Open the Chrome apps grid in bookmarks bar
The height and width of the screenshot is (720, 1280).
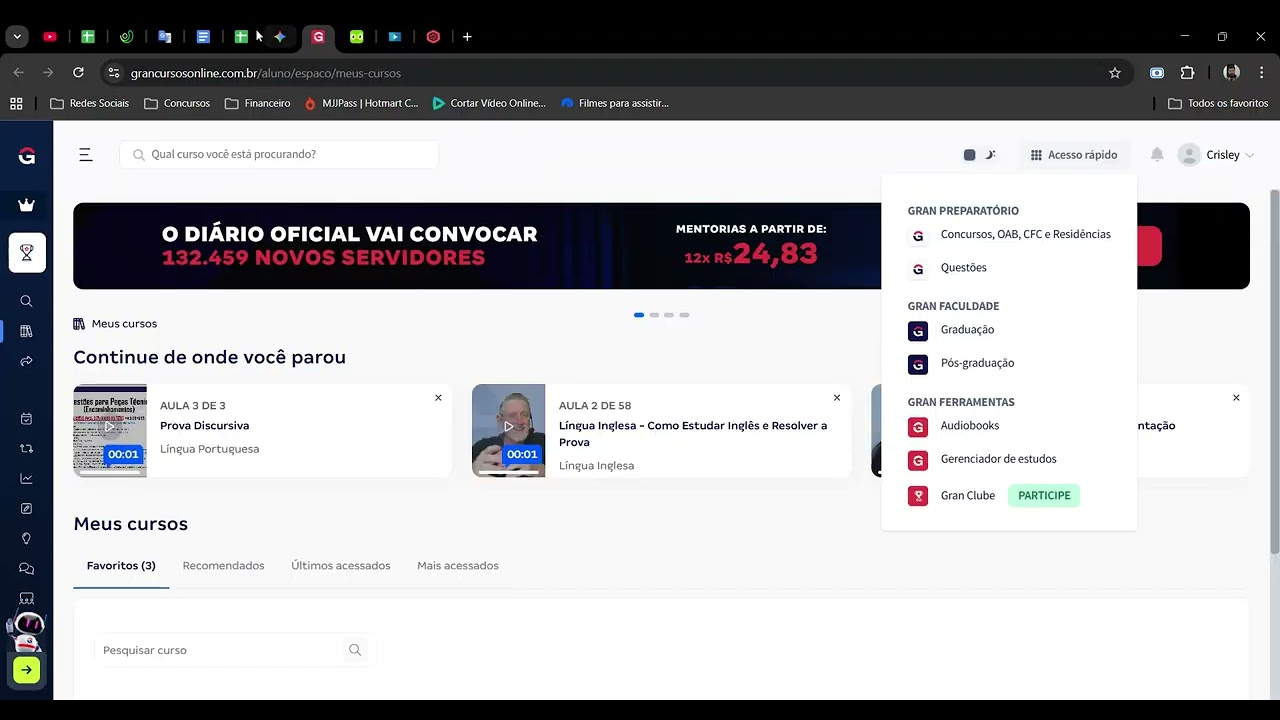[16, 103]
